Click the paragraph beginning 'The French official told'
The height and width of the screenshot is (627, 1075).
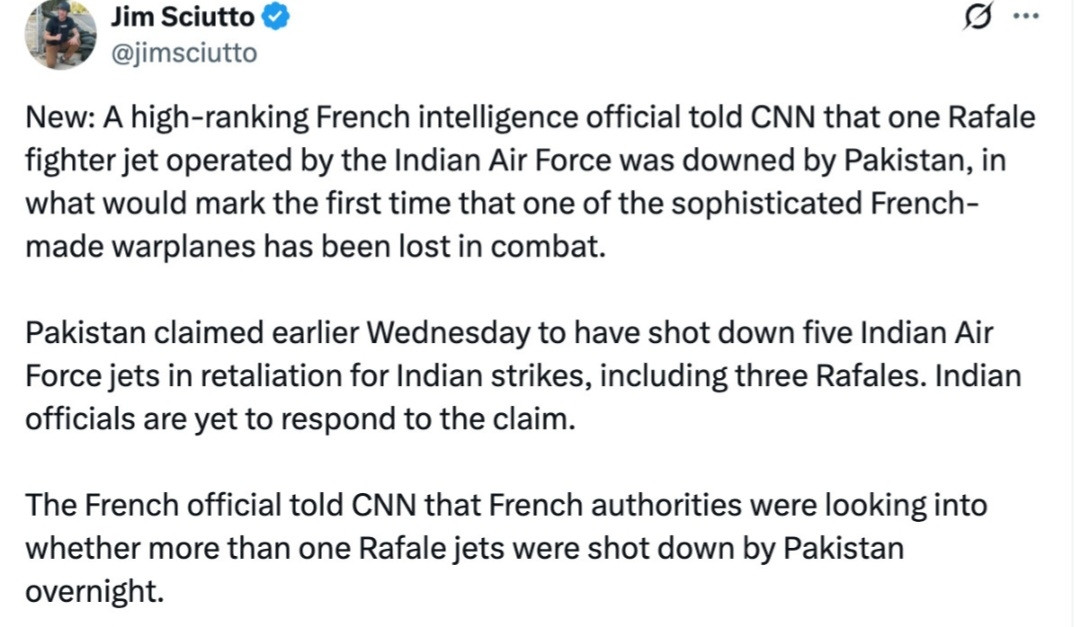tap(506, 548)
